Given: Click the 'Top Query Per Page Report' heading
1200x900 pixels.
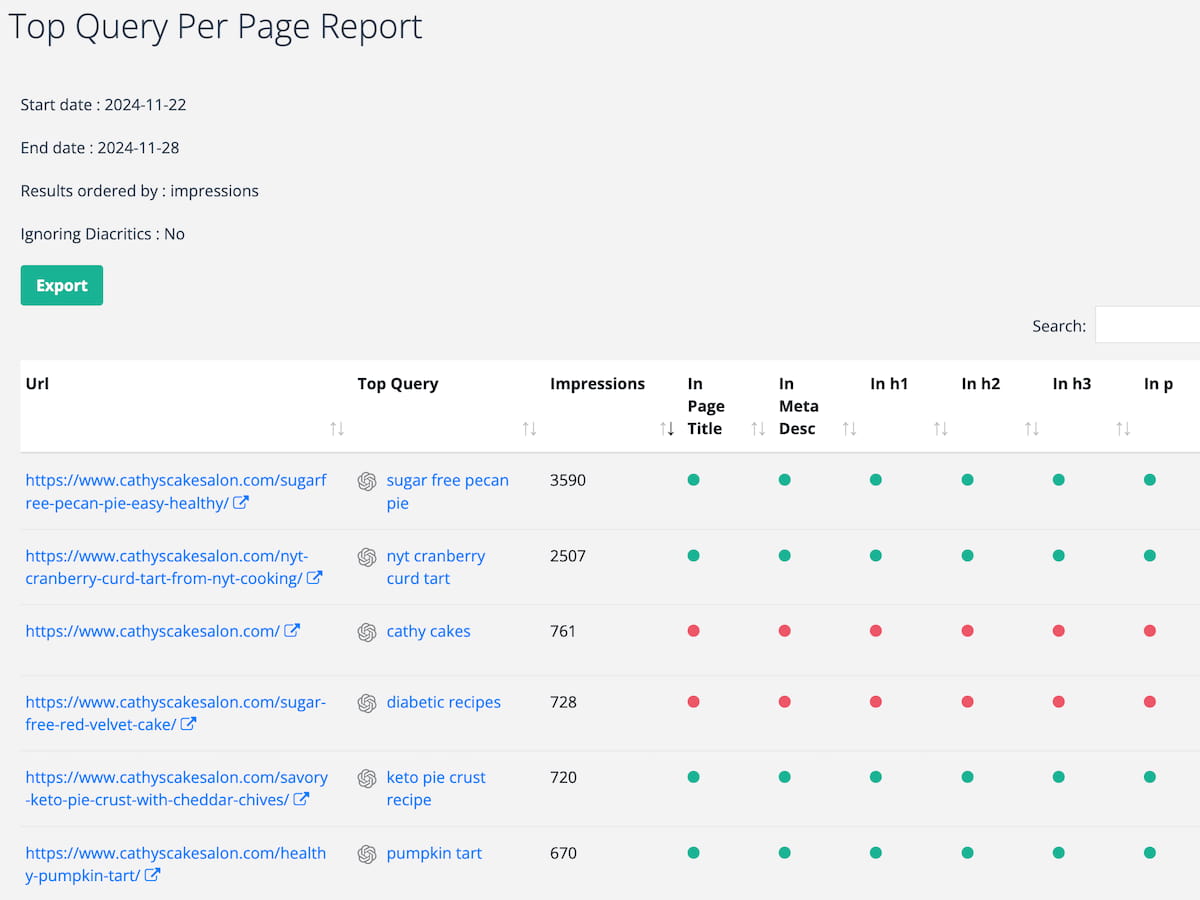Looking at the screenshot, I should click(x=215, y=27).
